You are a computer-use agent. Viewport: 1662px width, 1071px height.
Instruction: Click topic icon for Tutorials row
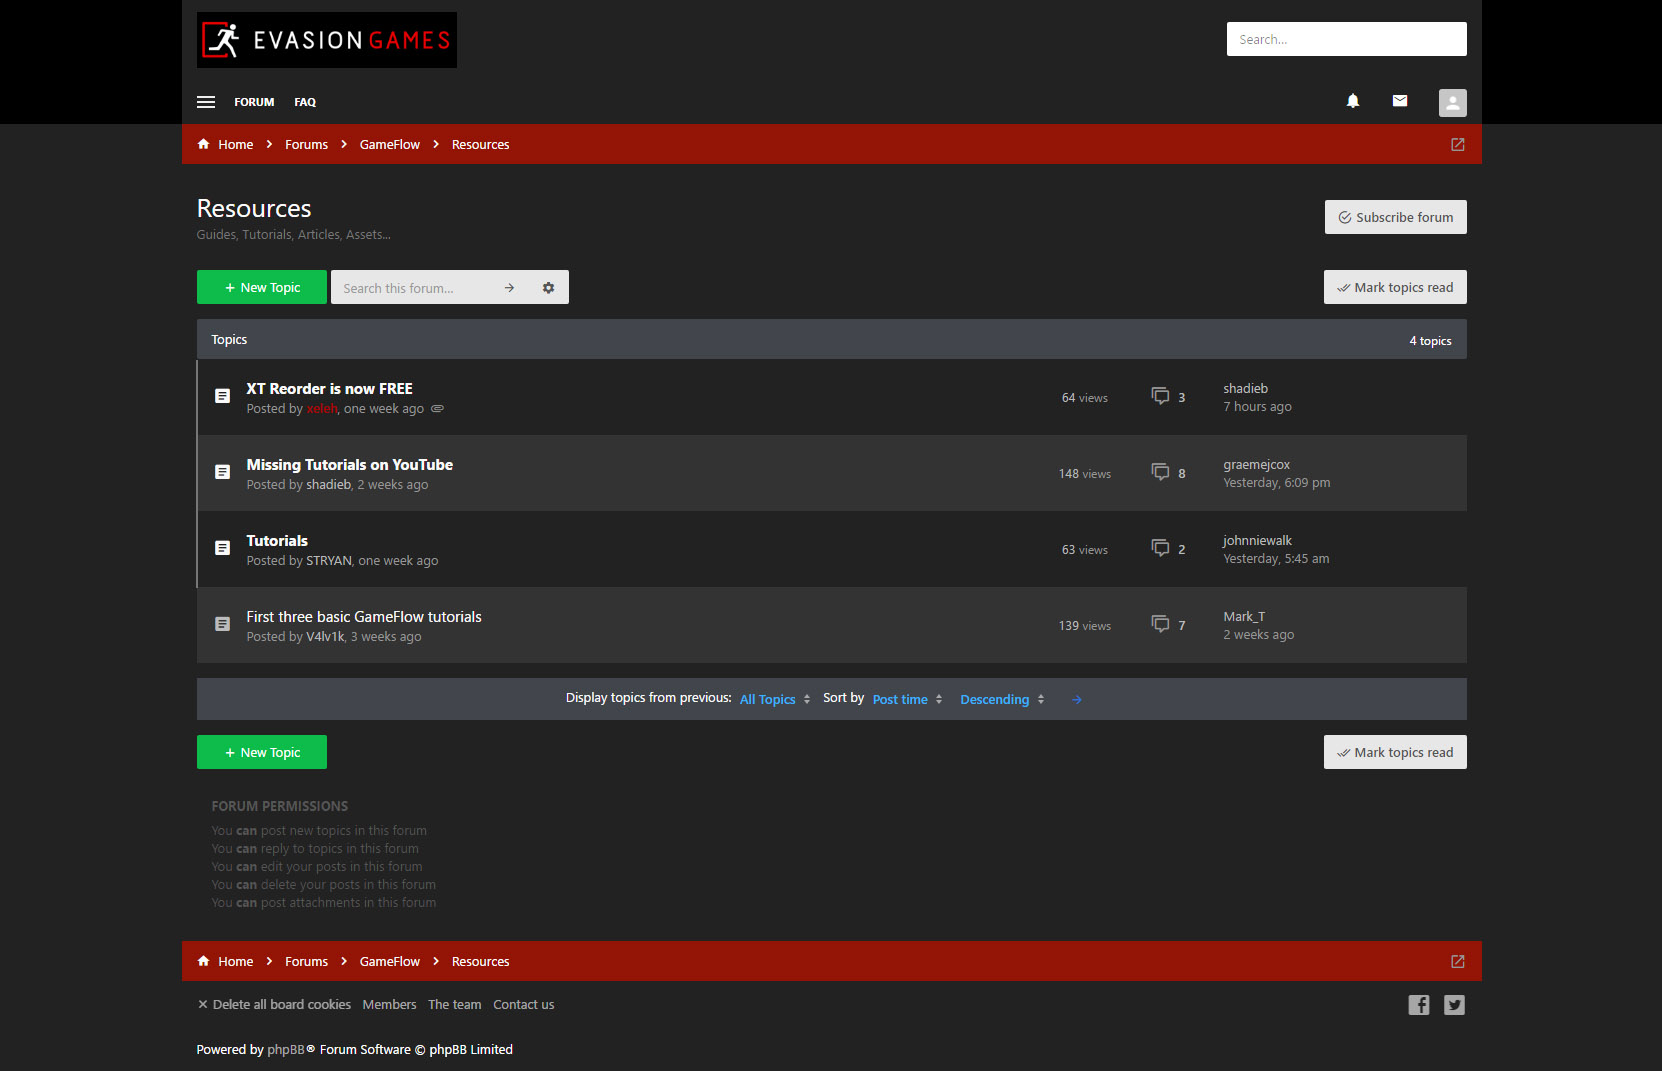pyautogui.click(x=223, y=548)
